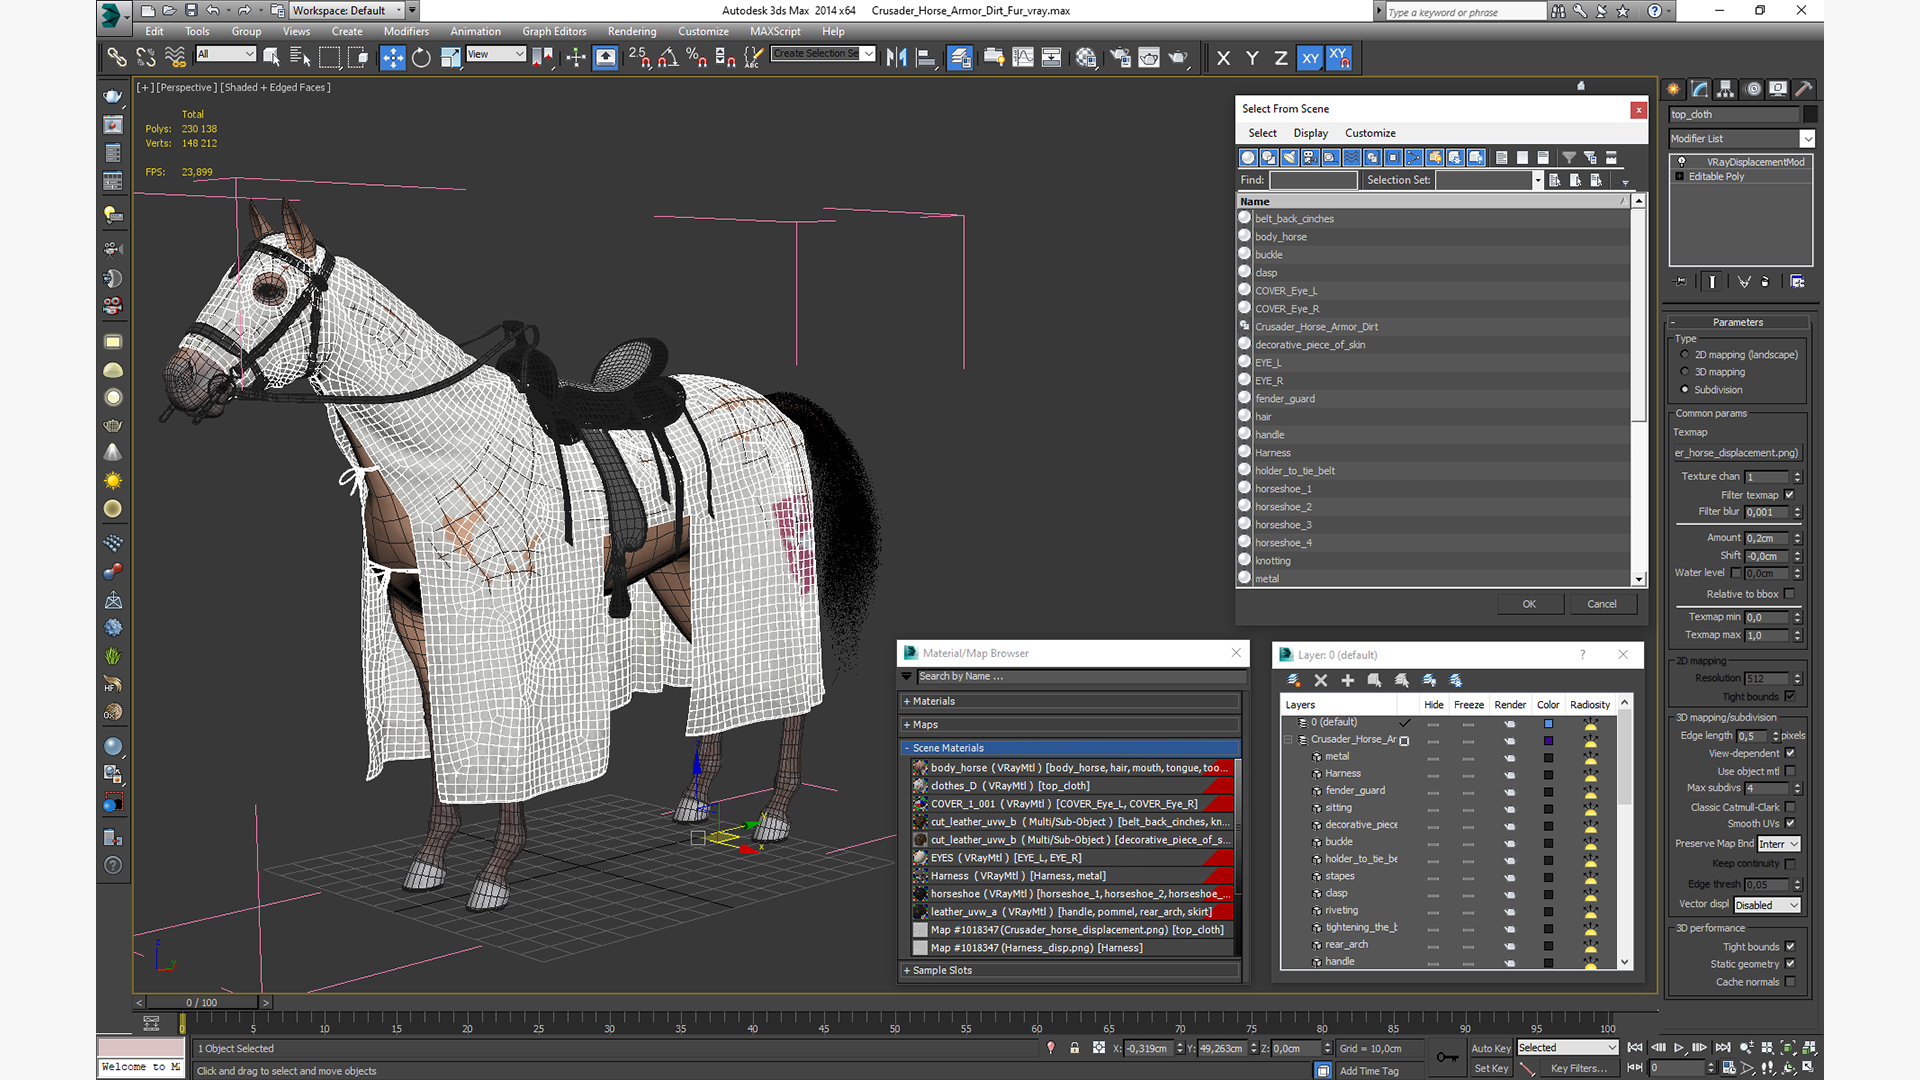The image size is (1920, 1080).
Task: Open the Material Editor icon
Action: pyautogui.click(x=1086, y=58)
